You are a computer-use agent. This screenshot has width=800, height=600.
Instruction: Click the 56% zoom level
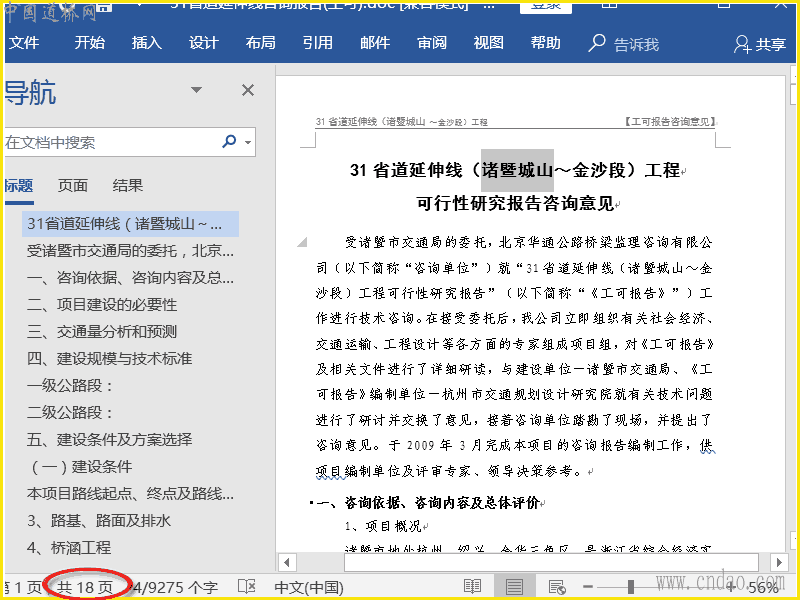pos(764,588)
